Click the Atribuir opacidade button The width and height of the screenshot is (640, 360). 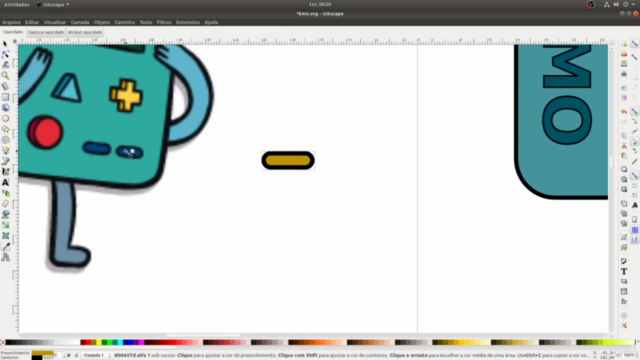[x=85, y=32]
